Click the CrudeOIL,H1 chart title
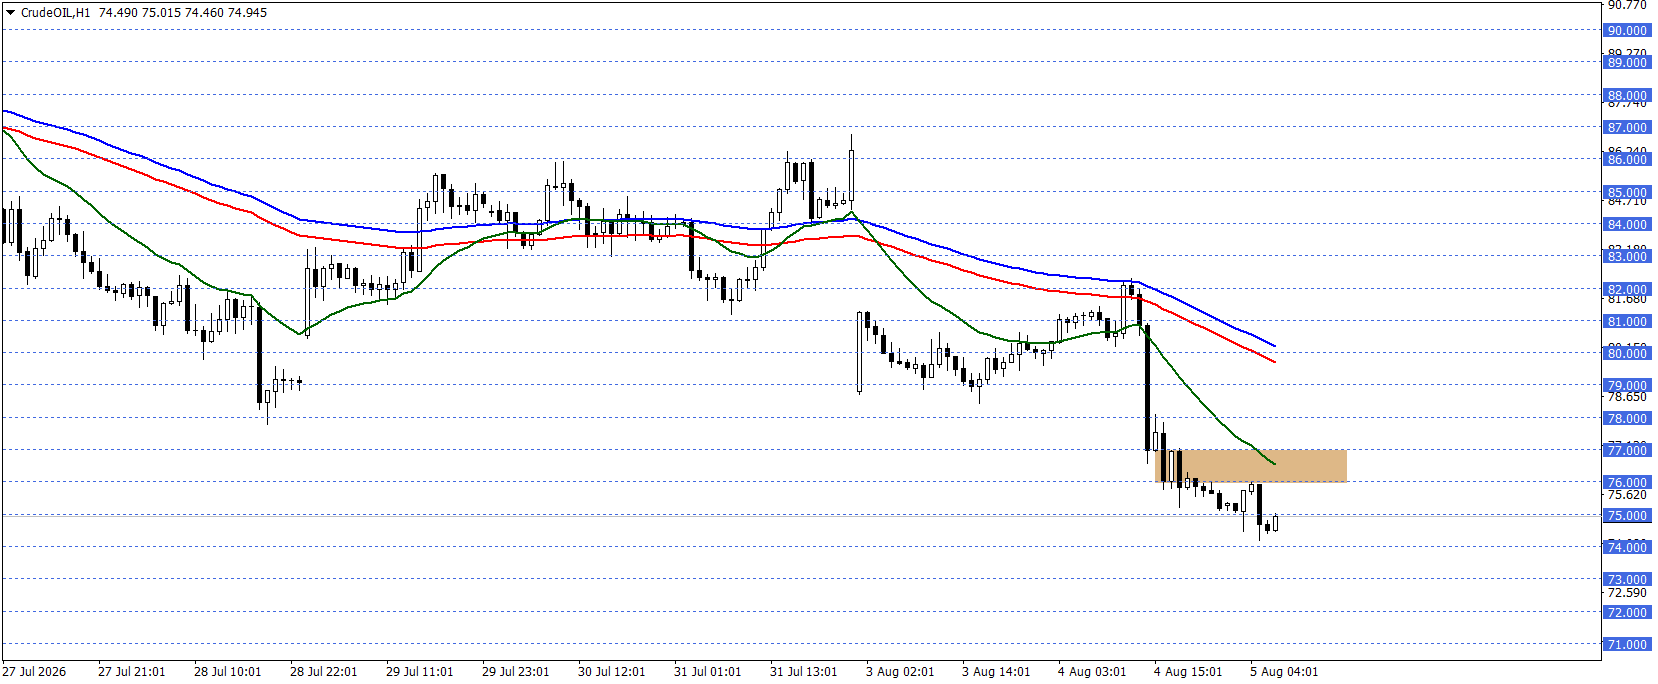Screen dimensions: 1658x684 [56, 13]
